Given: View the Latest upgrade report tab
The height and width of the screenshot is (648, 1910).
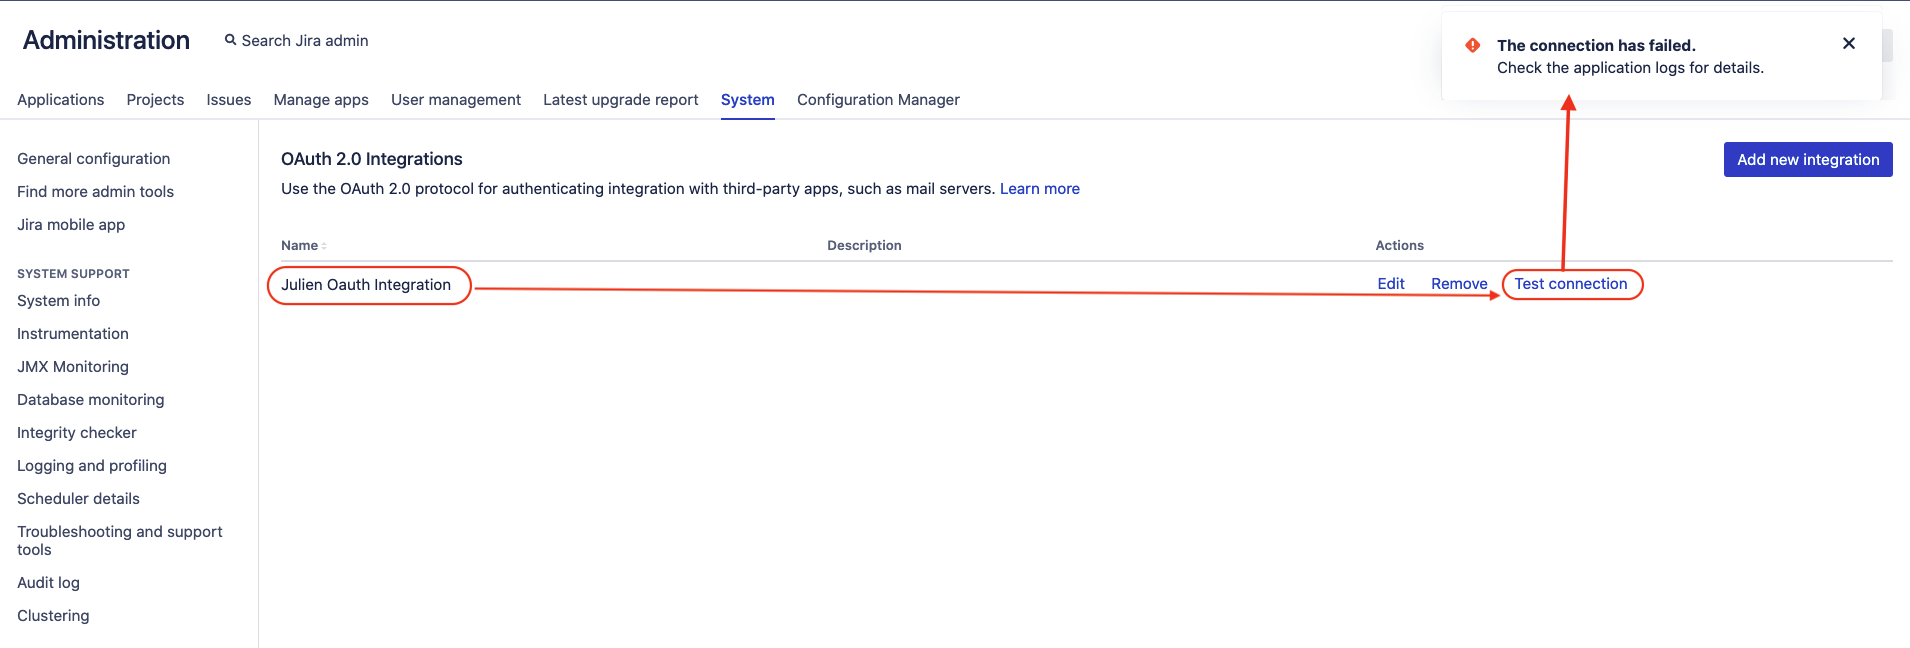Looking at the screenshot, I should (621, 100).
